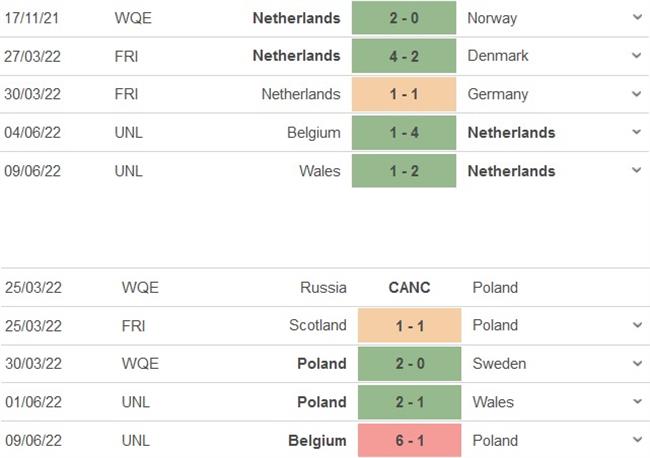This screenshot has width=650, height=458.
Task: Click the Russia team name
Action: (x=323, y=287)
